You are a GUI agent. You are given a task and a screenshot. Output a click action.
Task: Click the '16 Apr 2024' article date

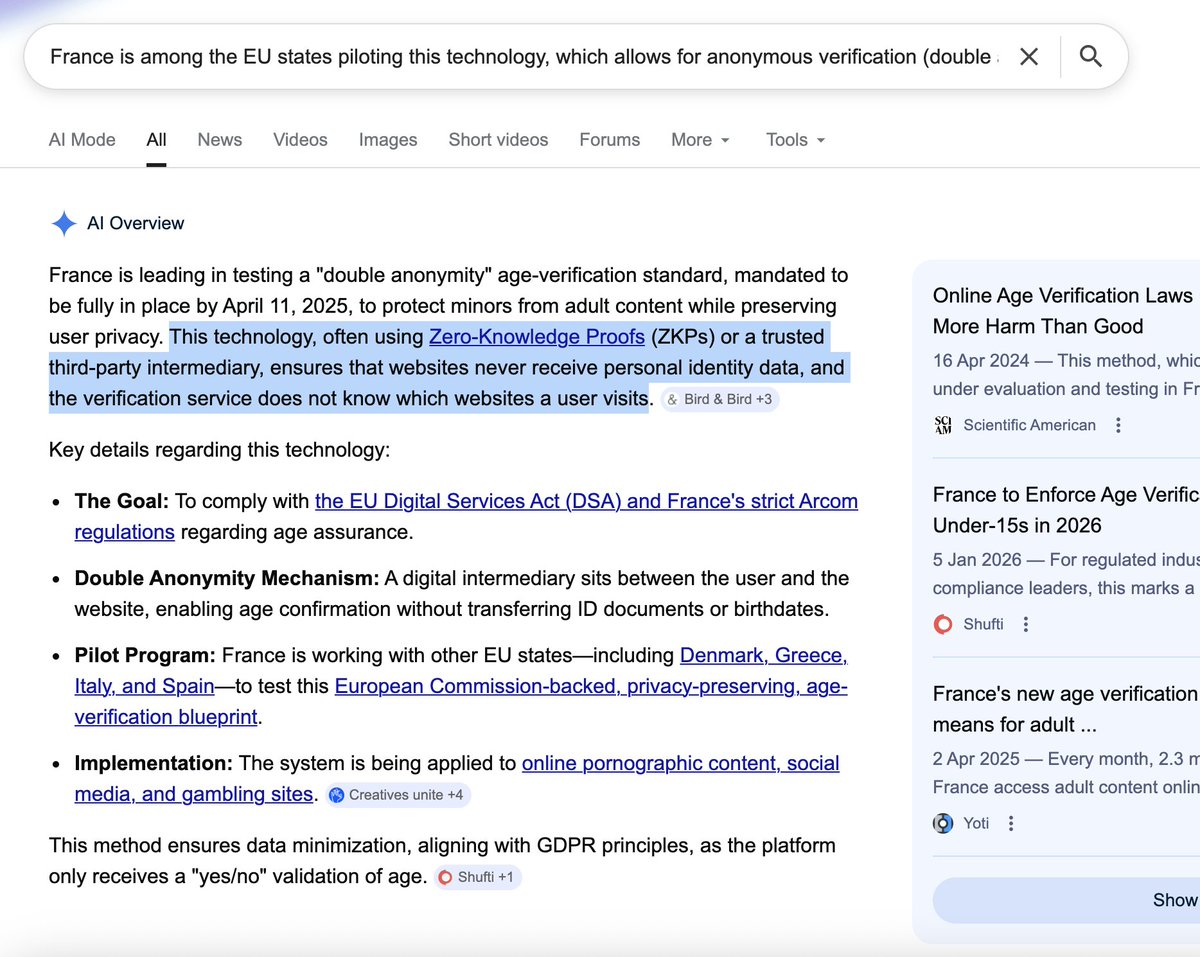(x=982, y=360)
